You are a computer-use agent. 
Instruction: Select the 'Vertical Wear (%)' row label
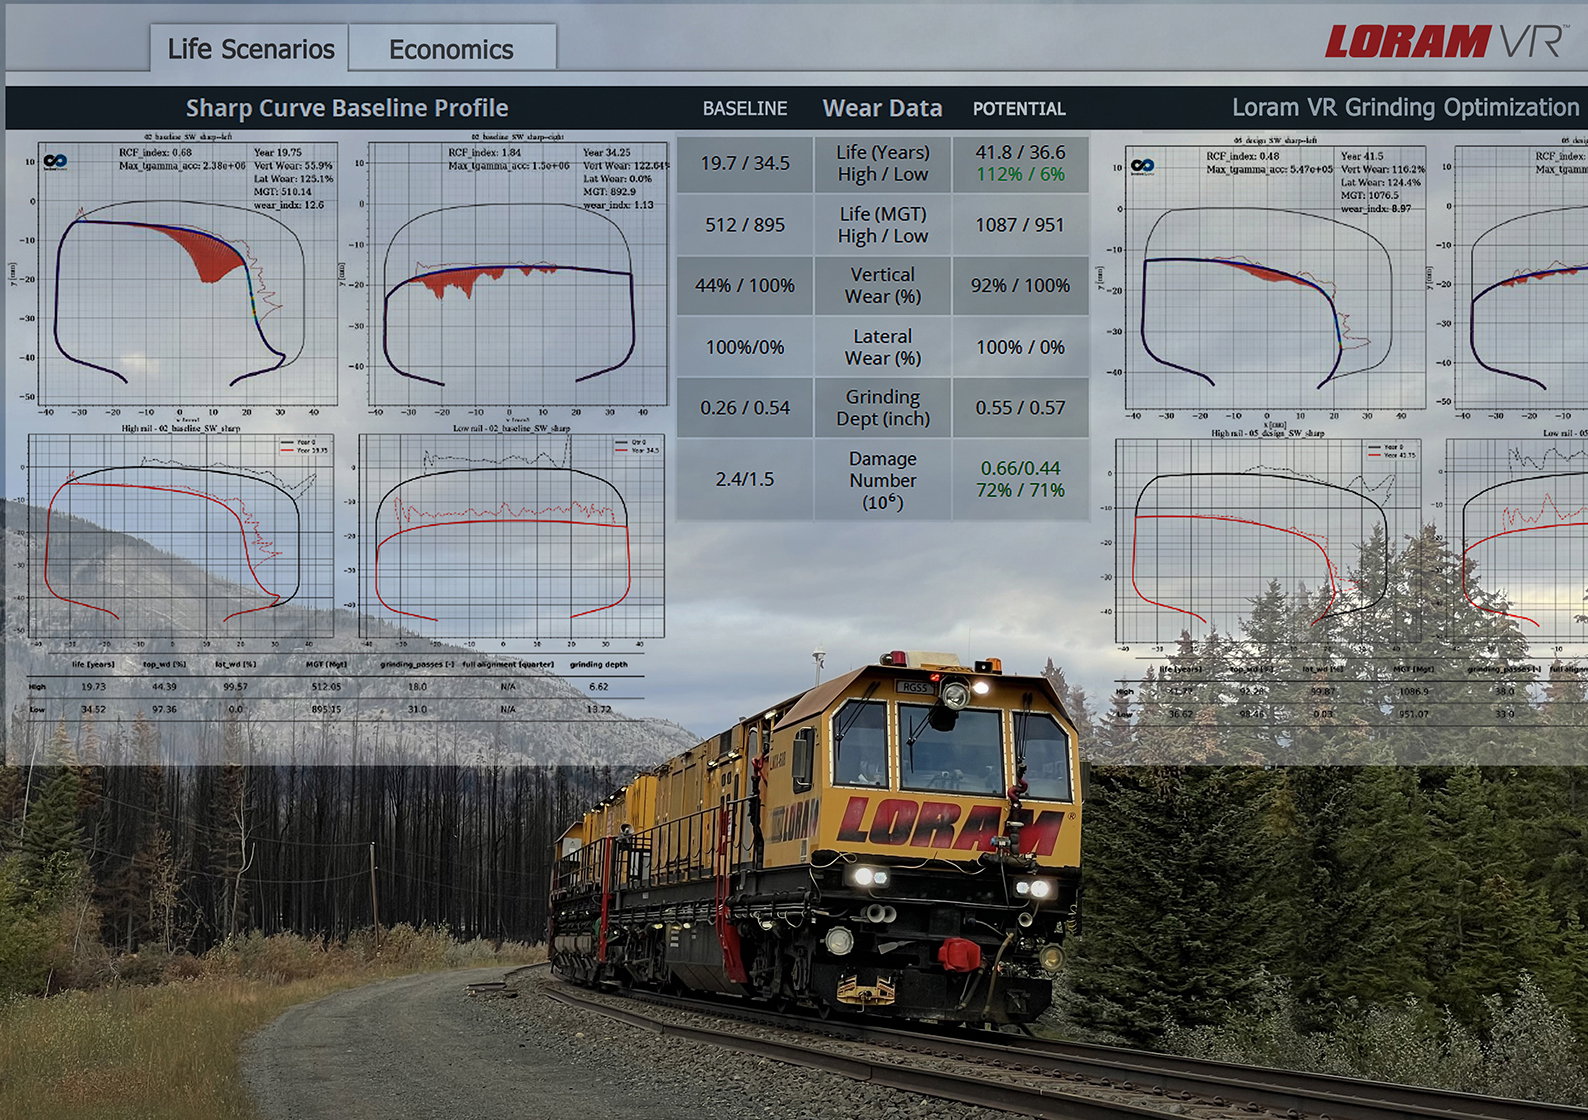click(883, 285)
